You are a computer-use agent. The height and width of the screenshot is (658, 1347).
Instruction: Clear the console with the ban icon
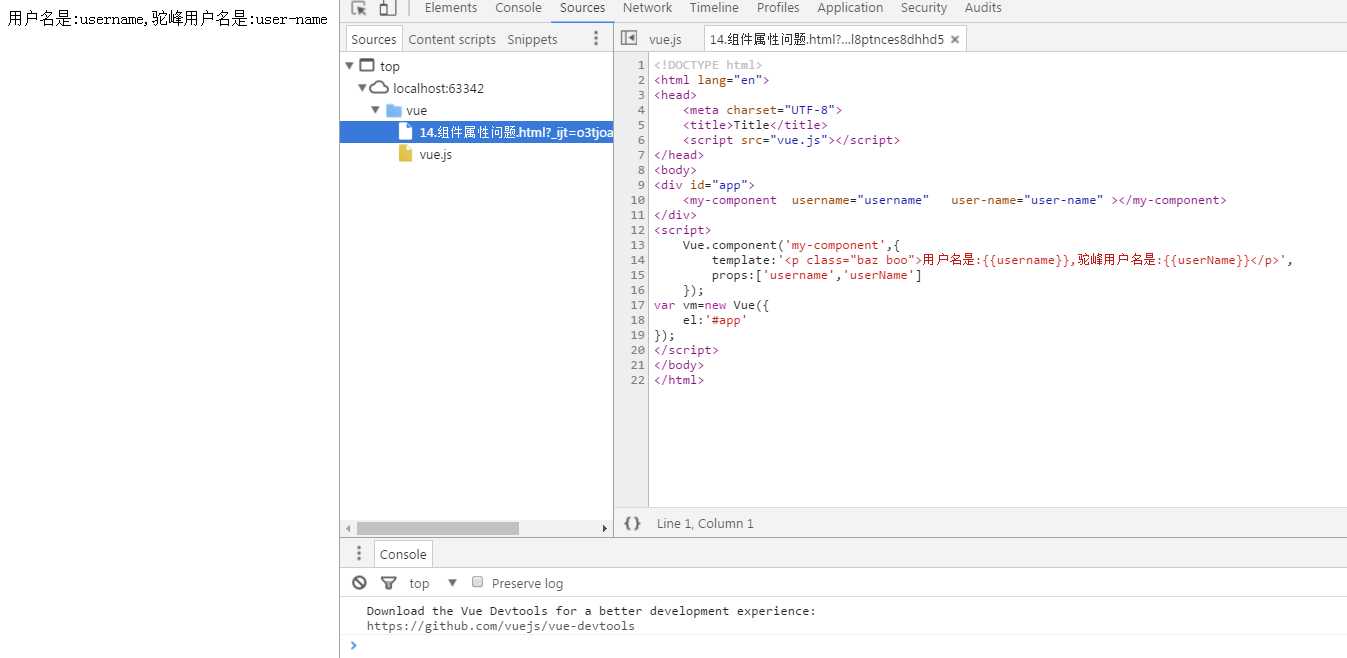[359, 583]
